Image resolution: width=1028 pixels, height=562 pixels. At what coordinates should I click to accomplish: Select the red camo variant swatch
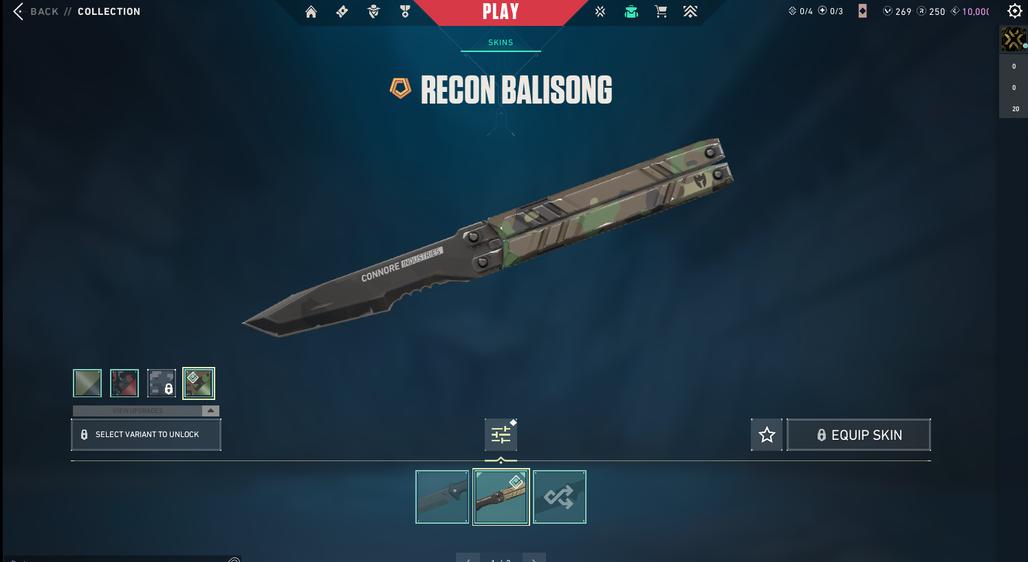click(x=125, y=383)
